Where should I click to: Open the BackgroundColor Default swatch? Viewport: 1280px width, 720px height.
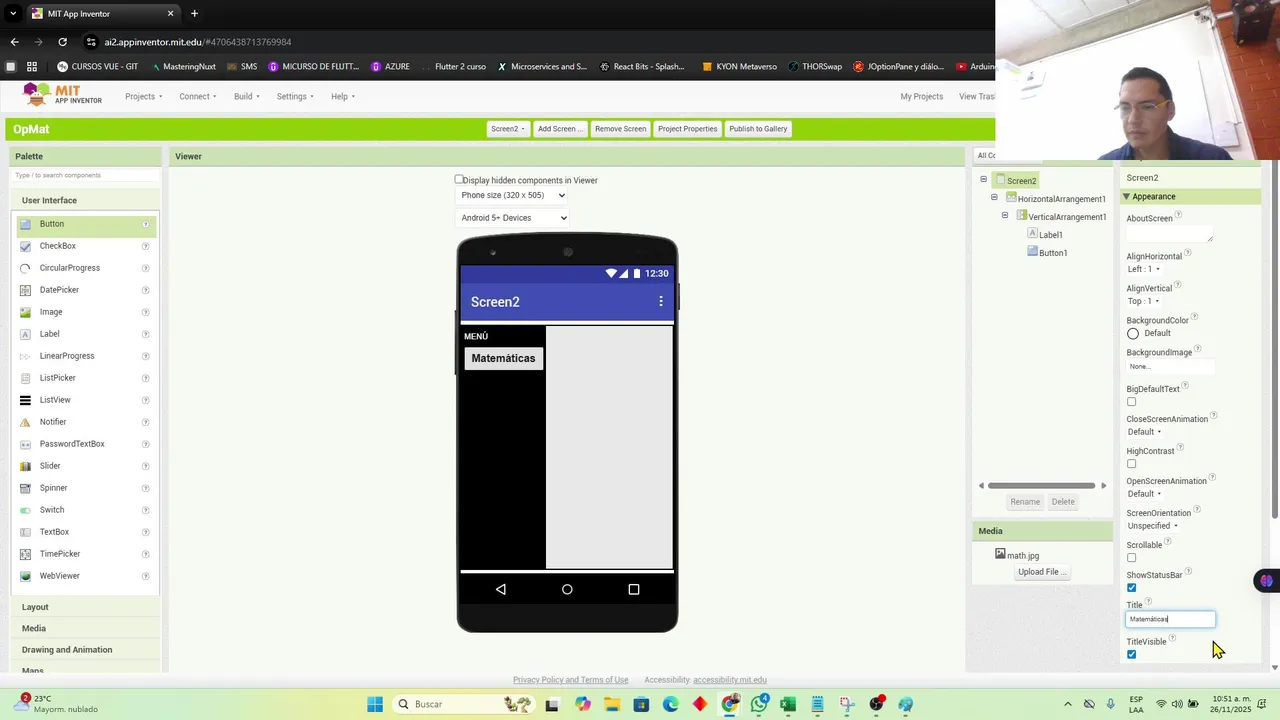(x=1133, y=334)
